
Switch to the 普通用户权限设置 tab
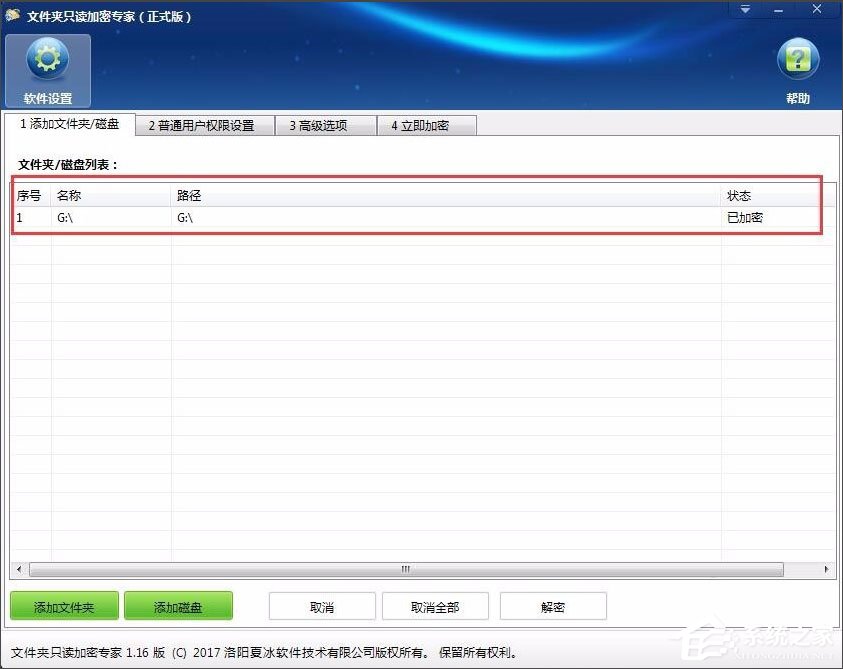[x=203, y=125]
